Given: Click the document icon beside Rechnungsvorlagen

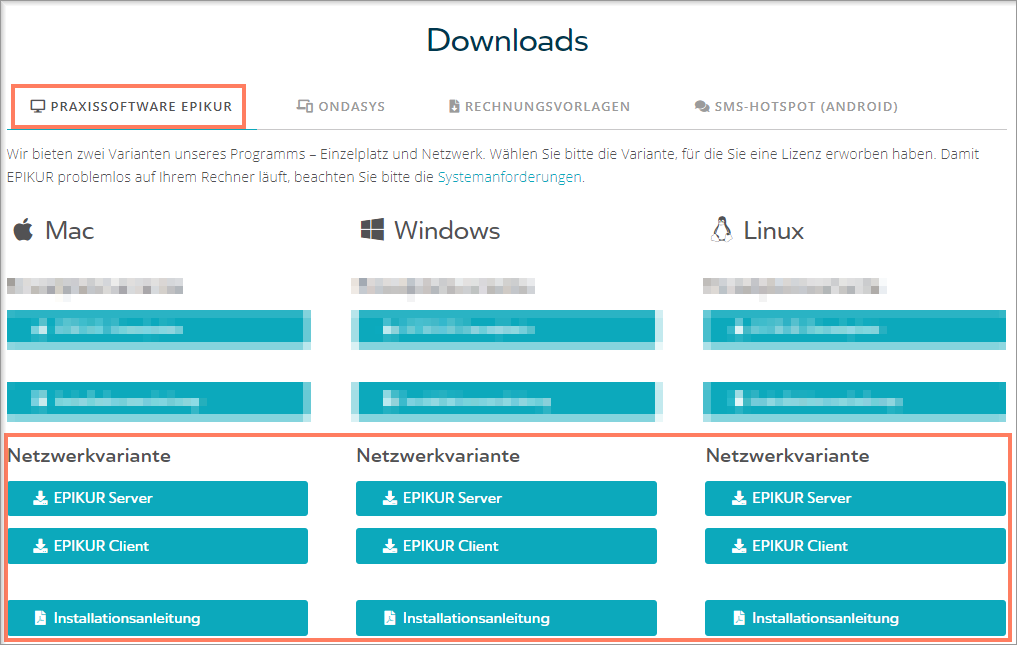Looking at the screenshot, I should pyautogui.click(x=454, y=106).
